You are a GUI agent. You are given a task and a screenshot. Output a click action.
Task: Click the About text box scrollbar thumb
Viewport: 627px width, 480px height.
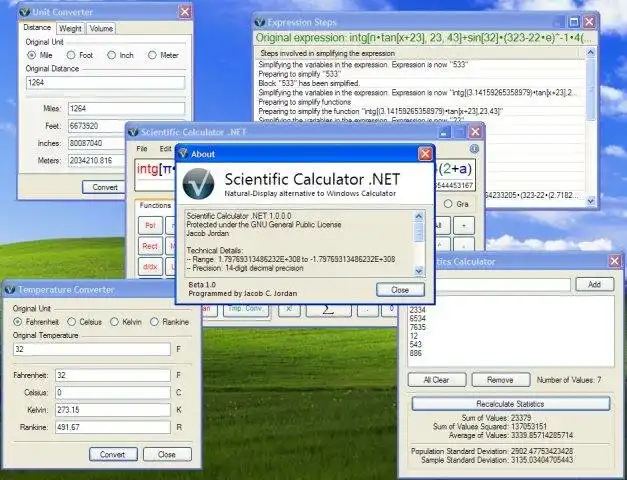tap(419, 232)
